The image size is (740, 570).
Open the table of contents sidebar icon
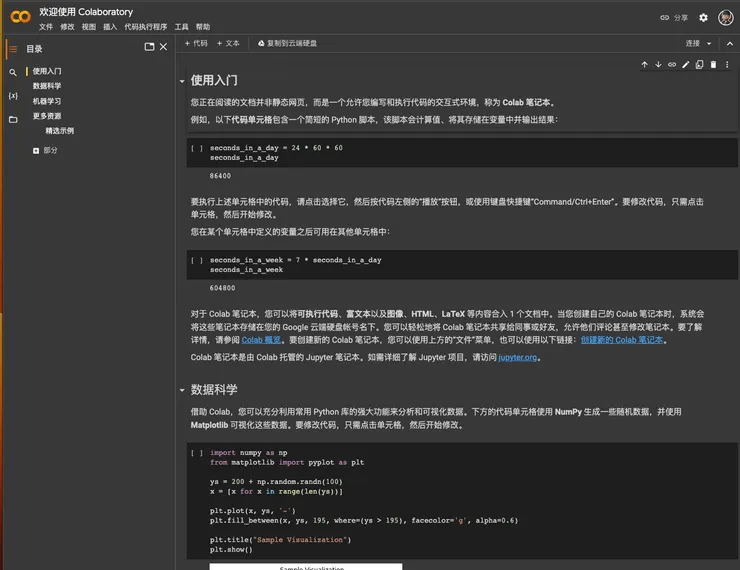tap(13, 49)
